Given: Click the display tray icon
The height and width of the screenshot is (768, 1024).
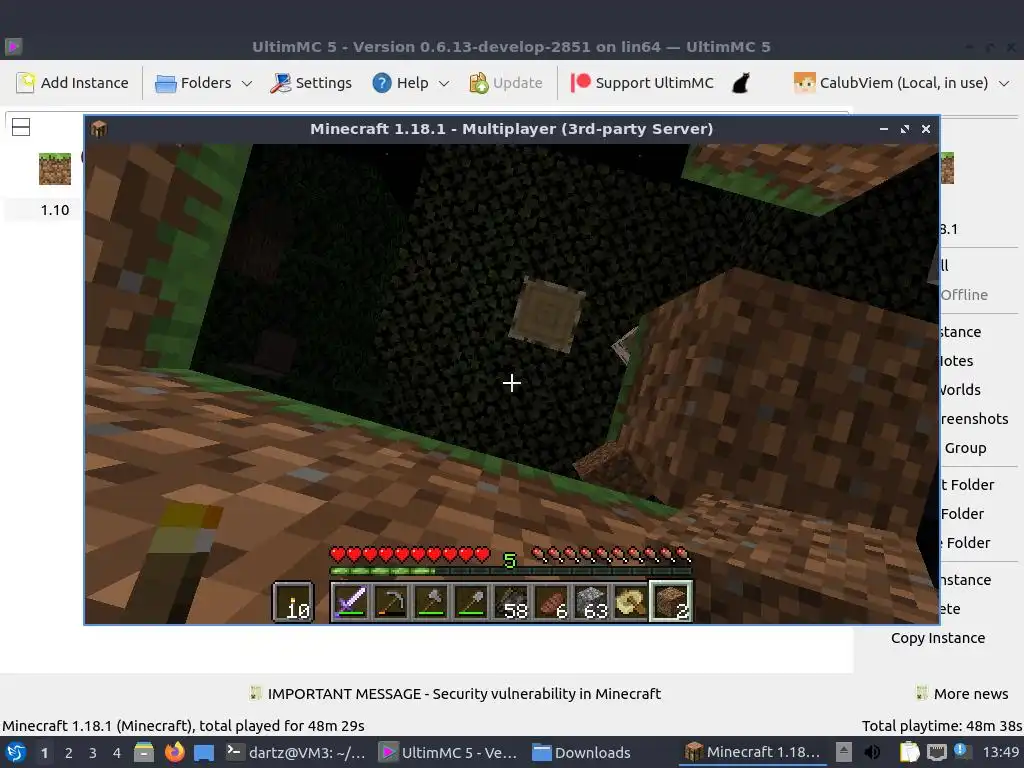Looking at the screenshot, I should tap(936, 752).
